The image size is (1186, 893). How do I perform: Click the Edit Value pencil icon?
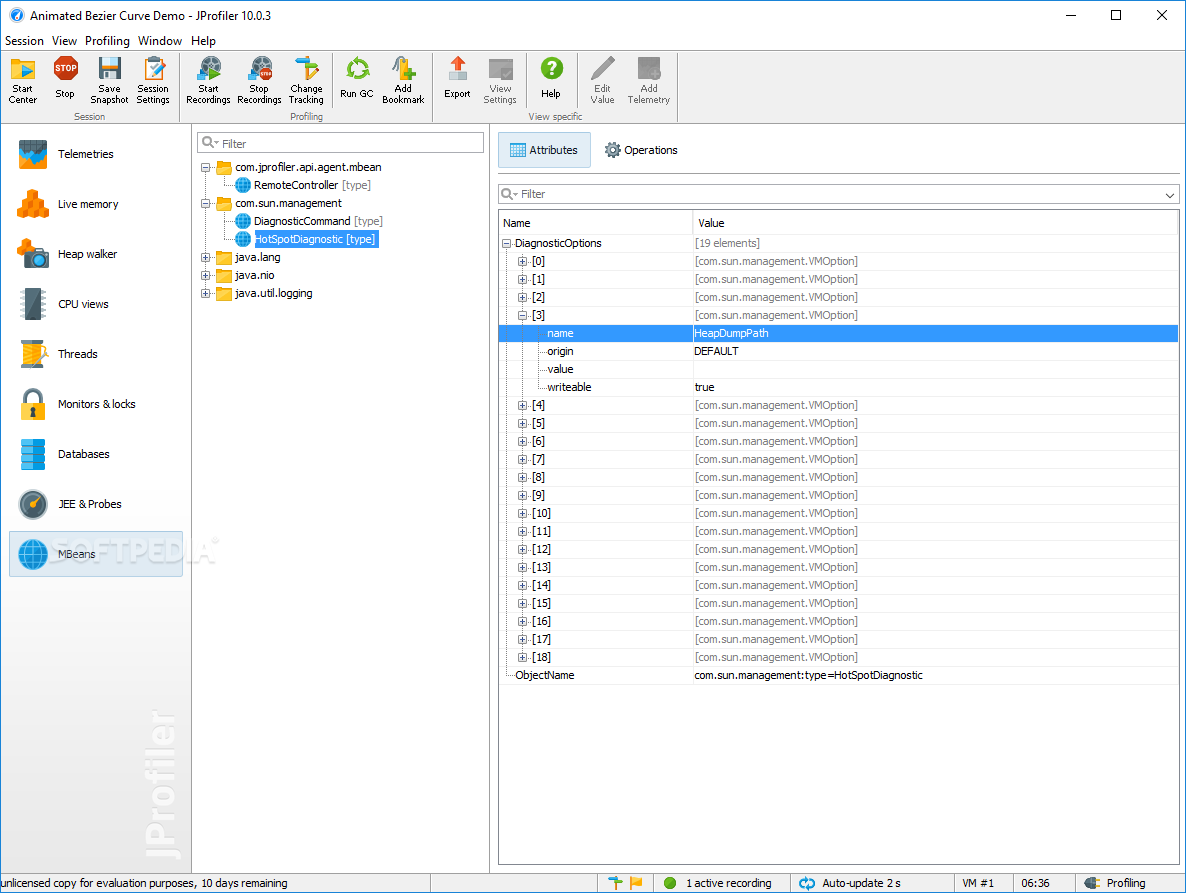click(x=603, y=69)
